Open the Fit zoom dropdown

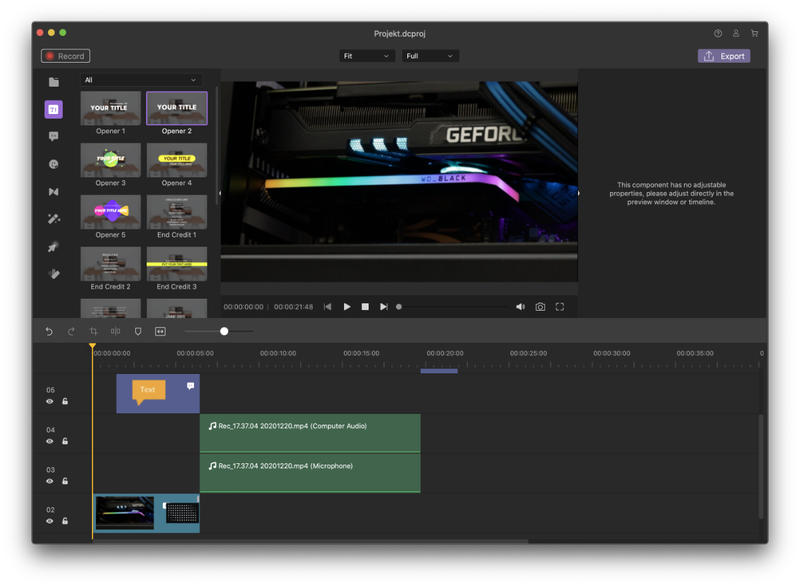tap(367, 56)
